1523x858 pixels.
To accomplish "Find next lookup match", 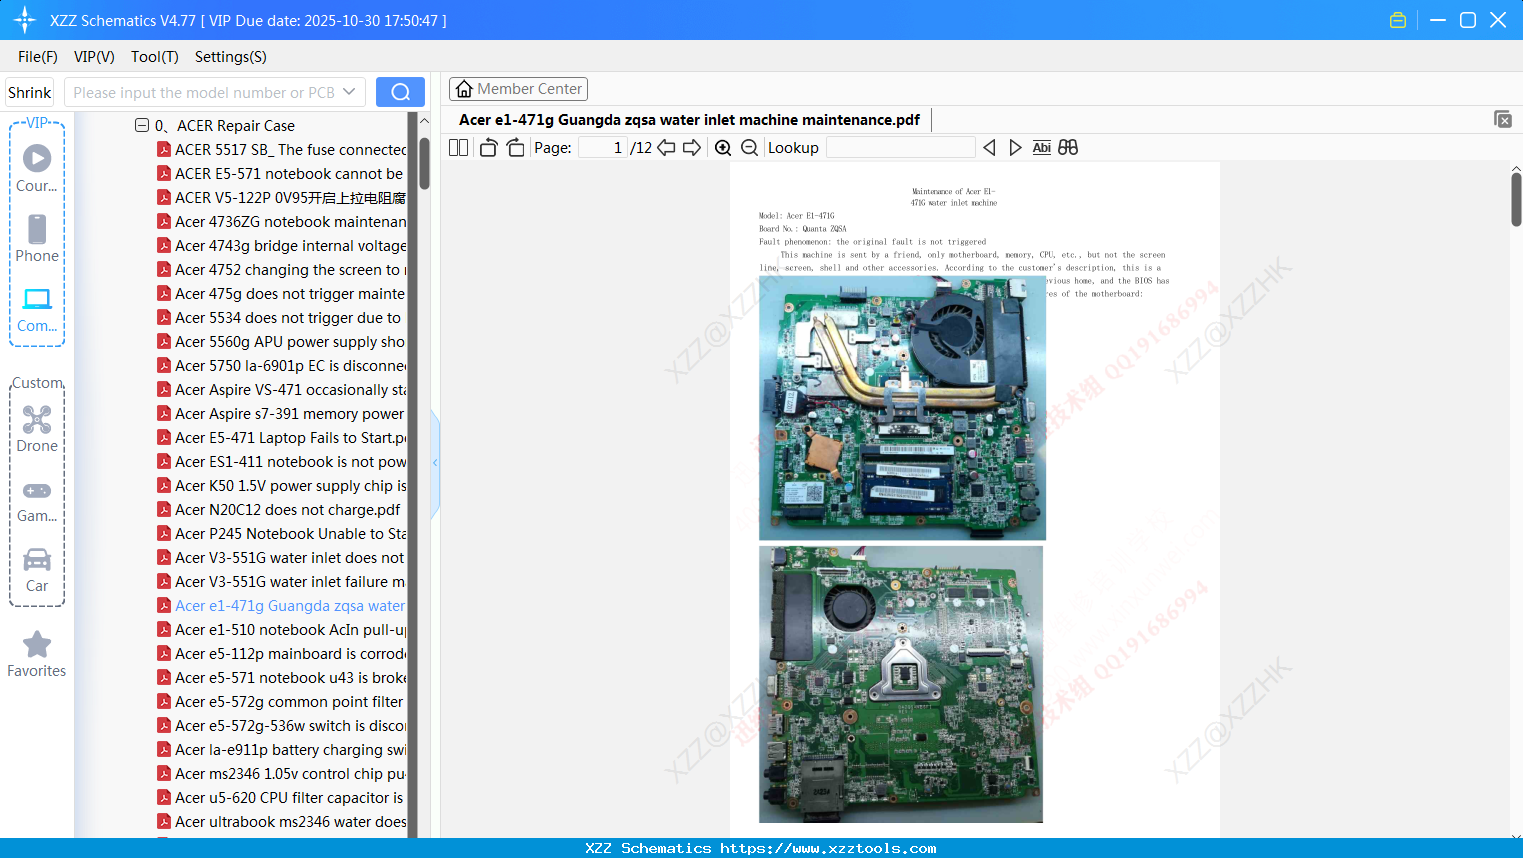I will point(1015,148).
